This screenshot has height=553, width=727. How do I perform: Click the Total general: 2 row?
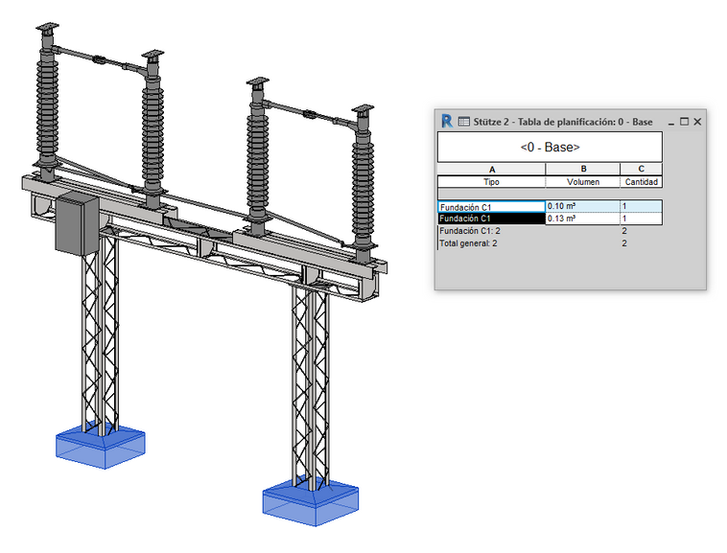[550, 243]
